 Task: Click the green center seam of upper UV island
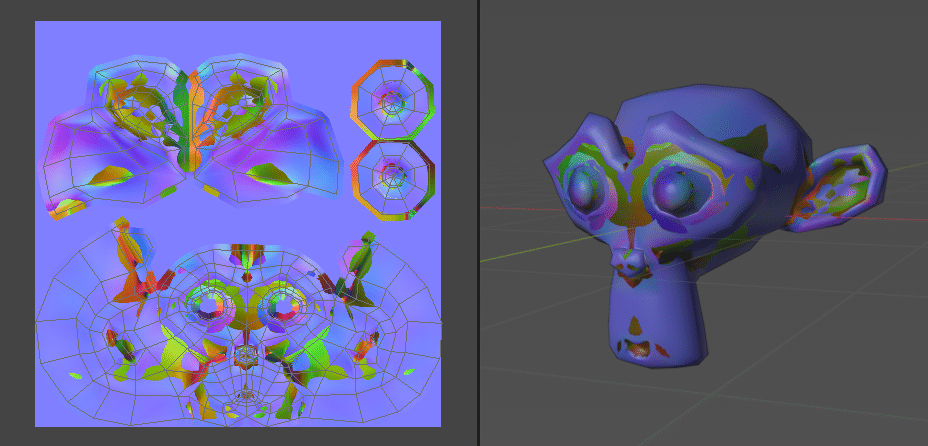pyautogui.click(x=183, y=121)
